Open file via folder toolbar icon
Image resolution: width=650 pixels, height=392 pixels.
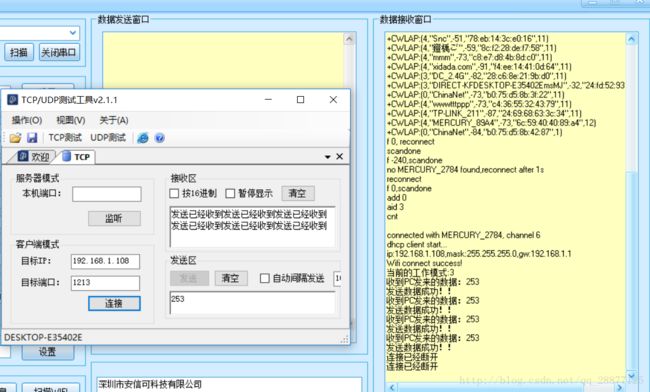click(x=15, y=138)
